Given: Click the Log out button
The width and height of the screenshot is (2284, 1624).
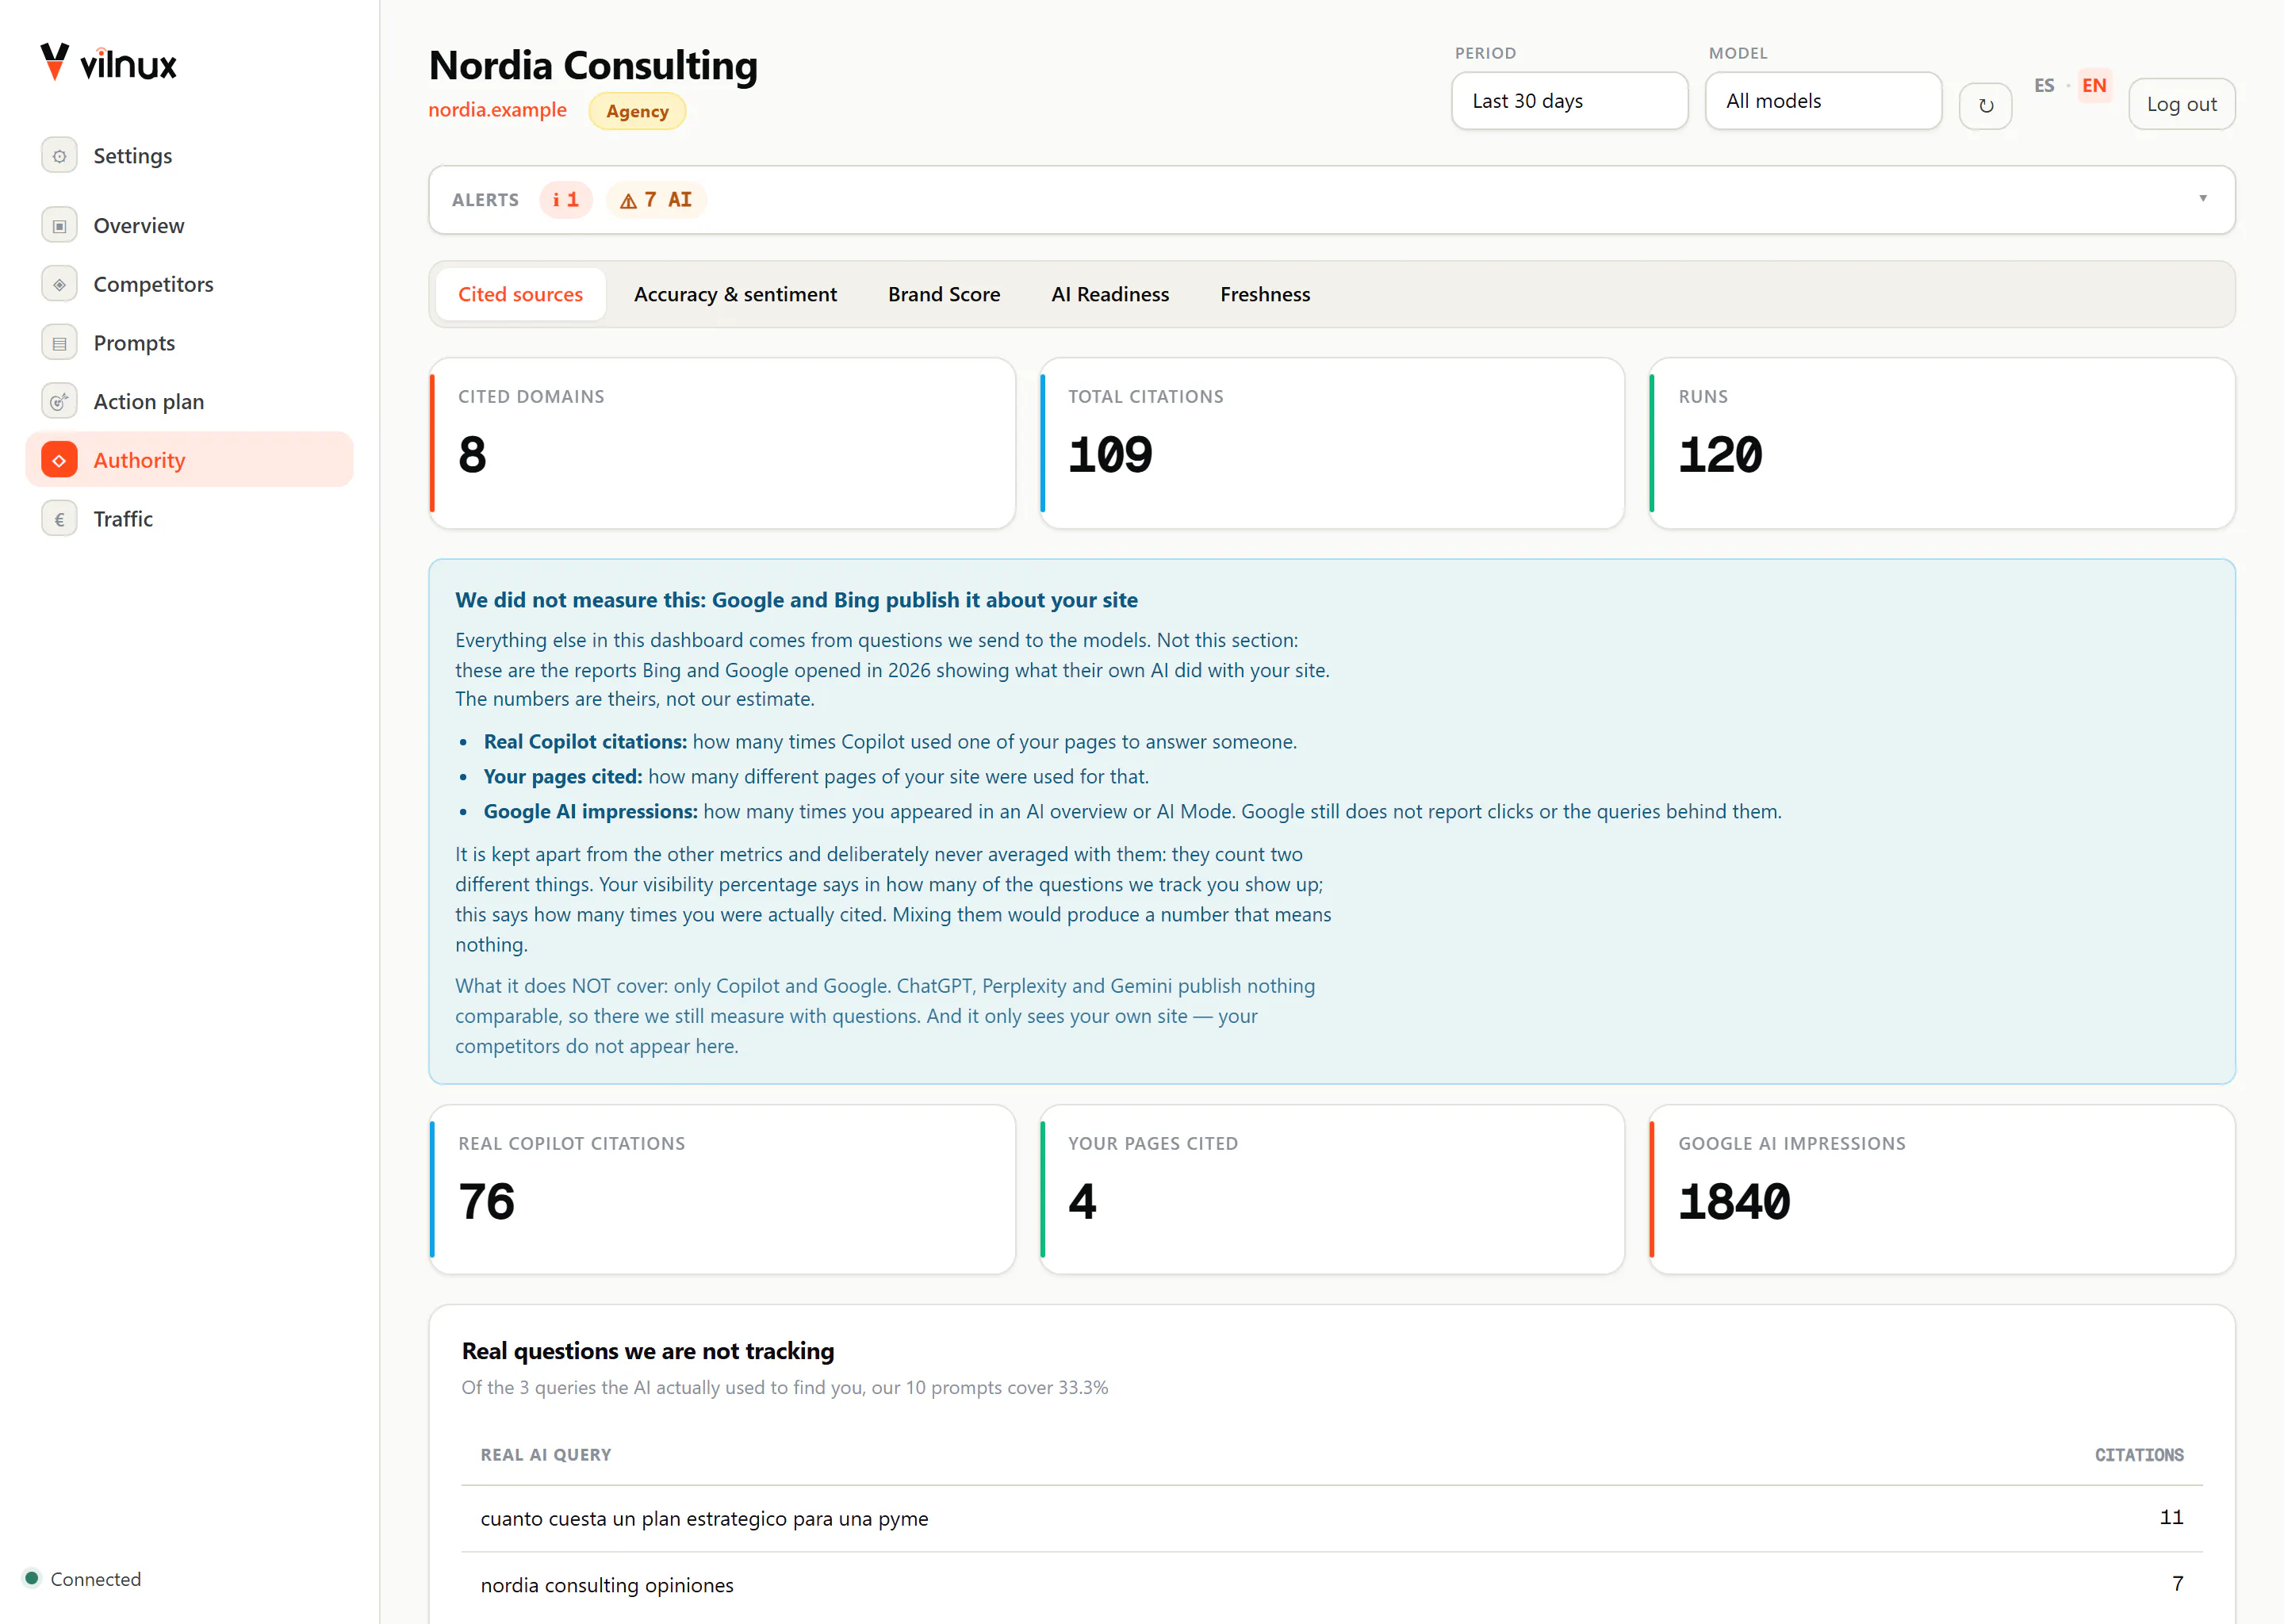Looking at the screenshot, I should [2181, 104].
